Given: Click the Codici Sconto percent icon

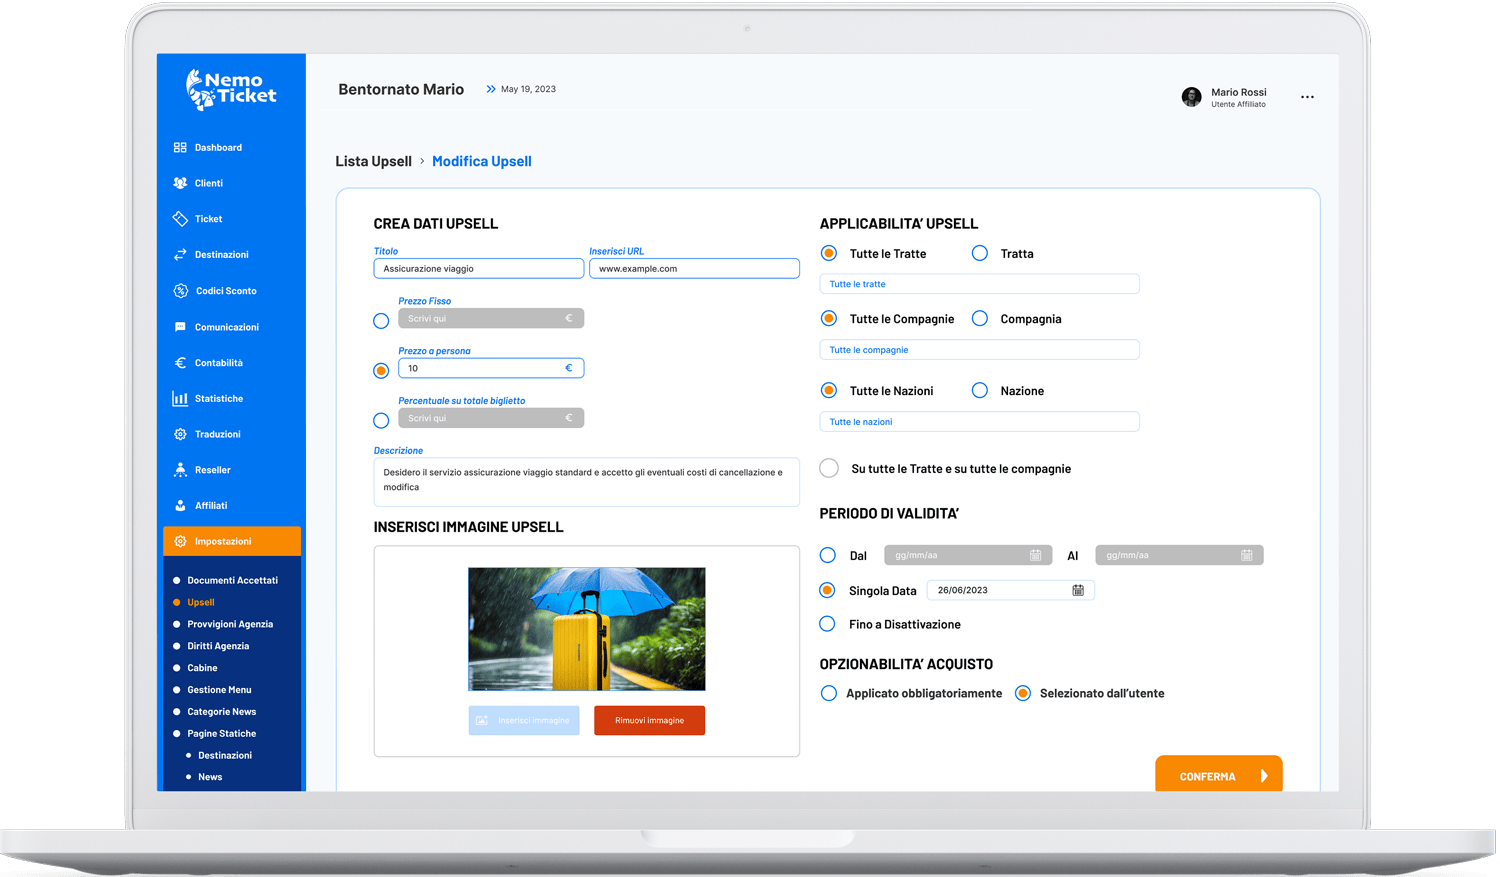Looking at the screenshot, I should tap(180, 291).
